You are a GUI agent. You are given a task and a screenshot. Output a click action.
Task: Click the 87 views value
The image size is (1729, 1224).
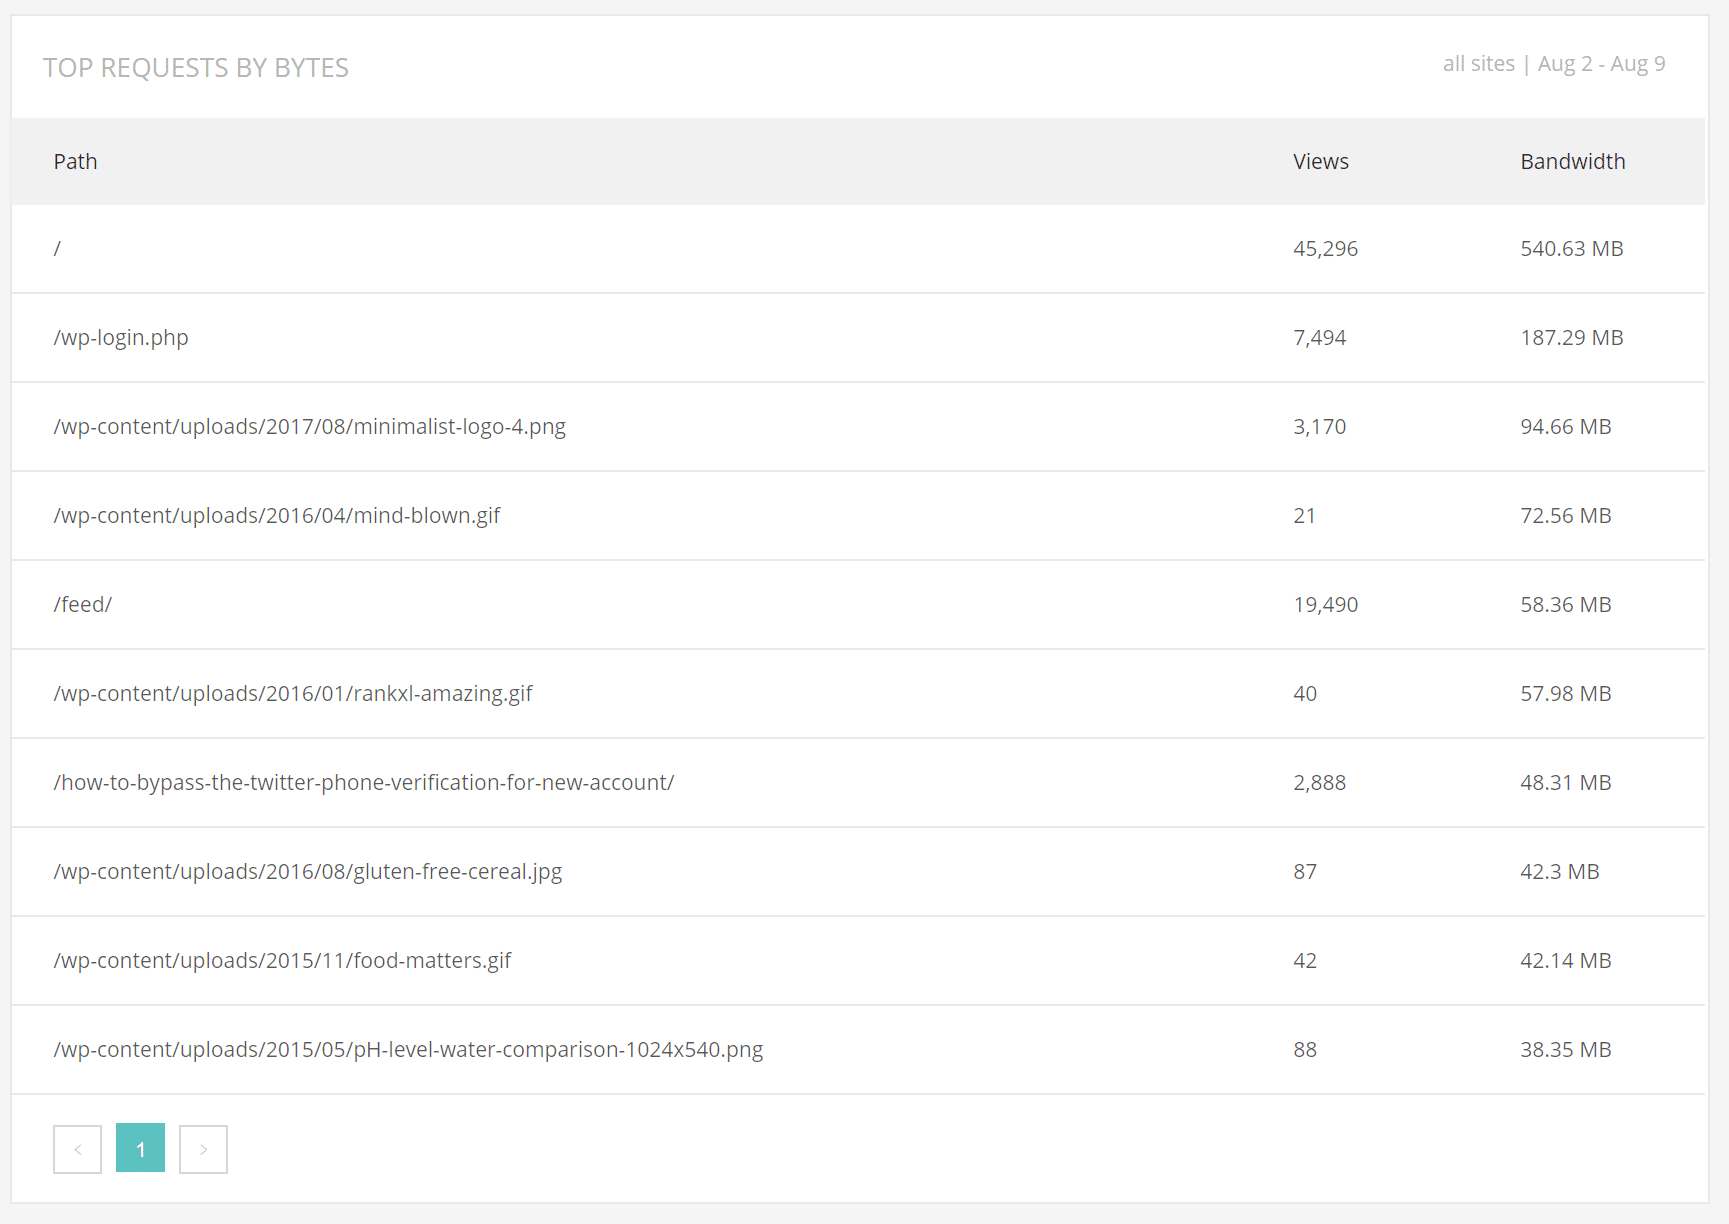tap(1304, 872)
